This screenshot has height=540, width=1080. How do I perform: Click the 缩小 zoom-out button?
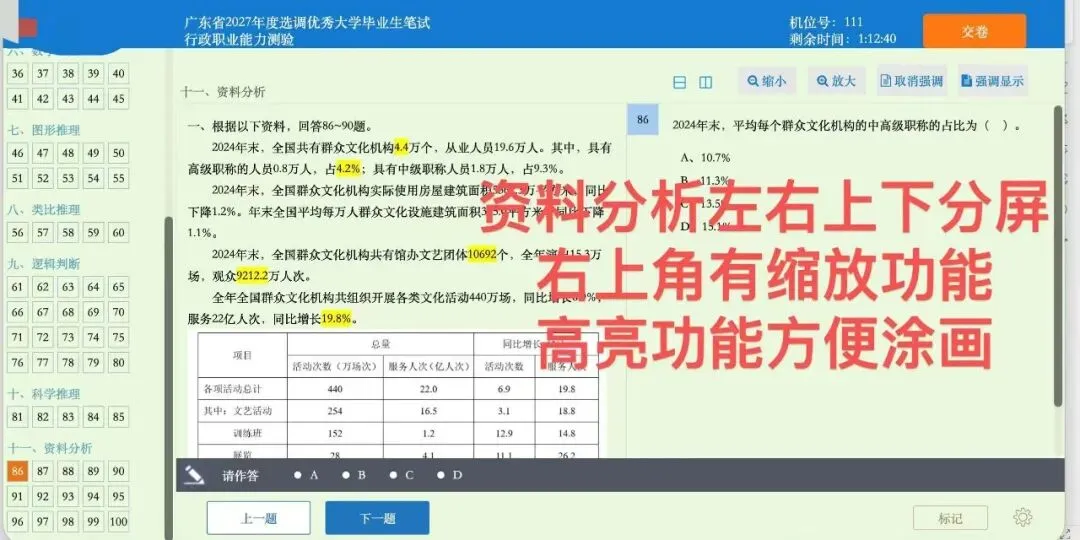[x=767, y=81]
